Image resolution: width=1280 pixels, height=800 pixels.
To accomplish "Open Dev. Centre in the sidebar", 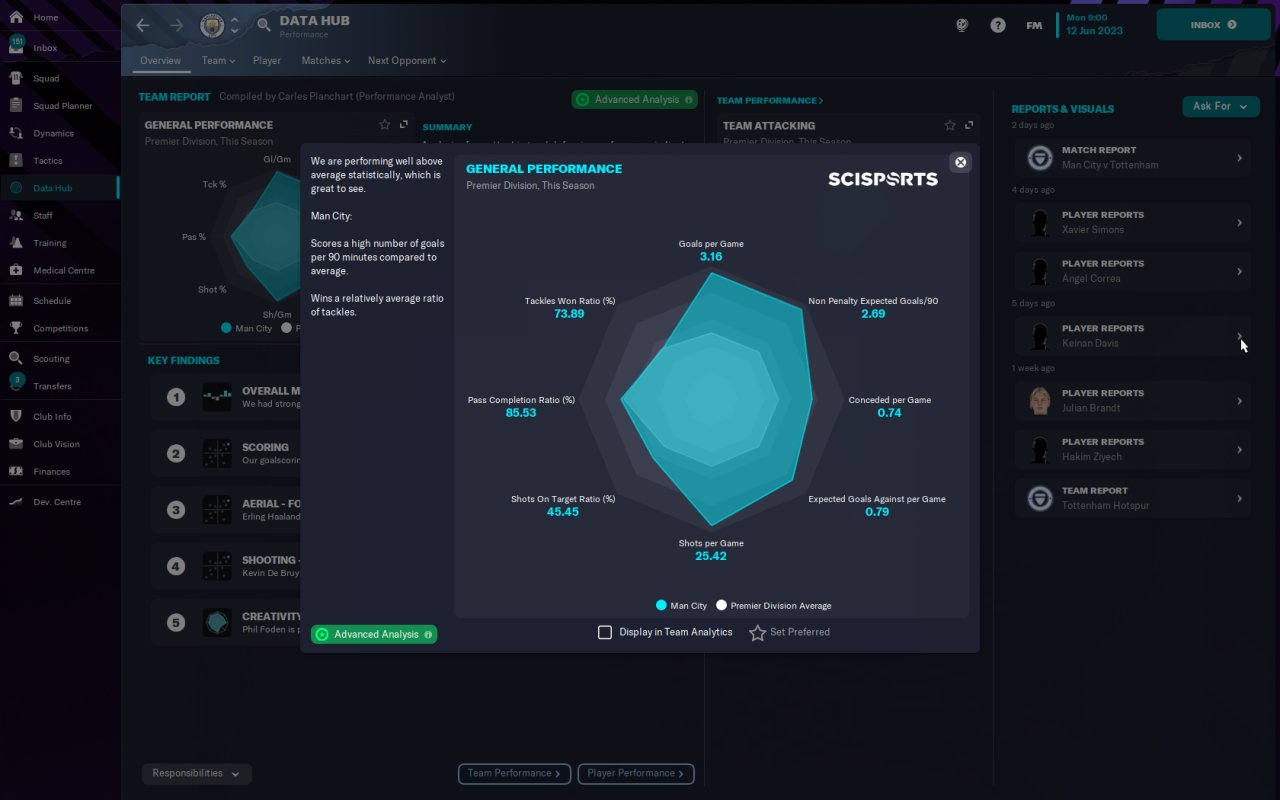I will point(60,502).
